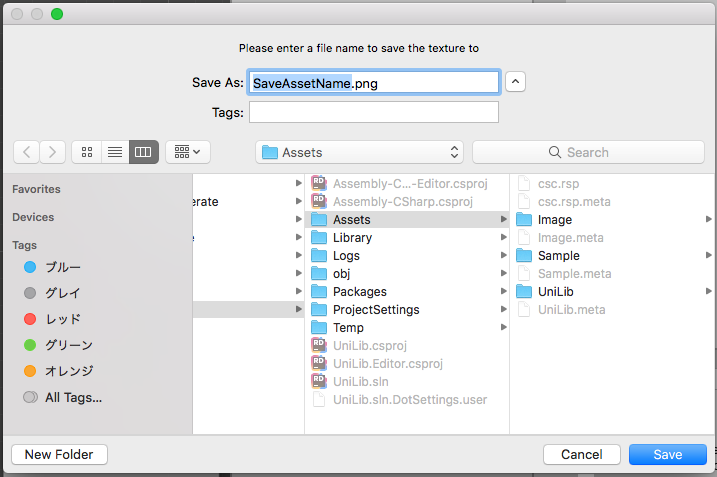Click the arrow beside Library folder
This screenshot has width=717, height=477.
[503, 237]
